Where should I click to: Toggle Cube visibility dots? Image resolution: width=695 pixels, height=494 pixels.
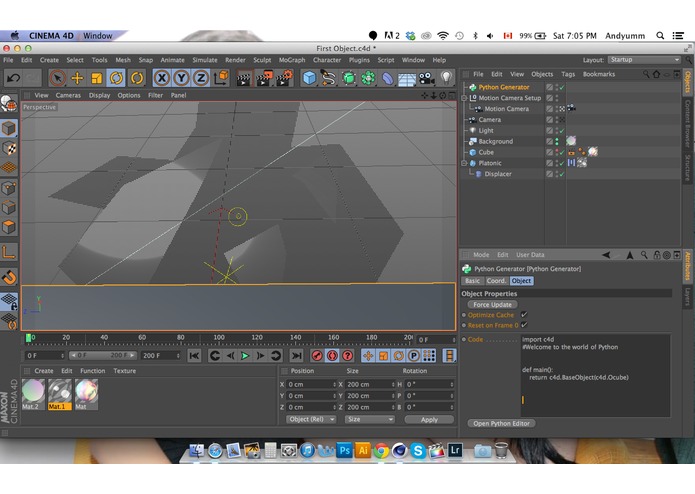click(x=557, y=152)
